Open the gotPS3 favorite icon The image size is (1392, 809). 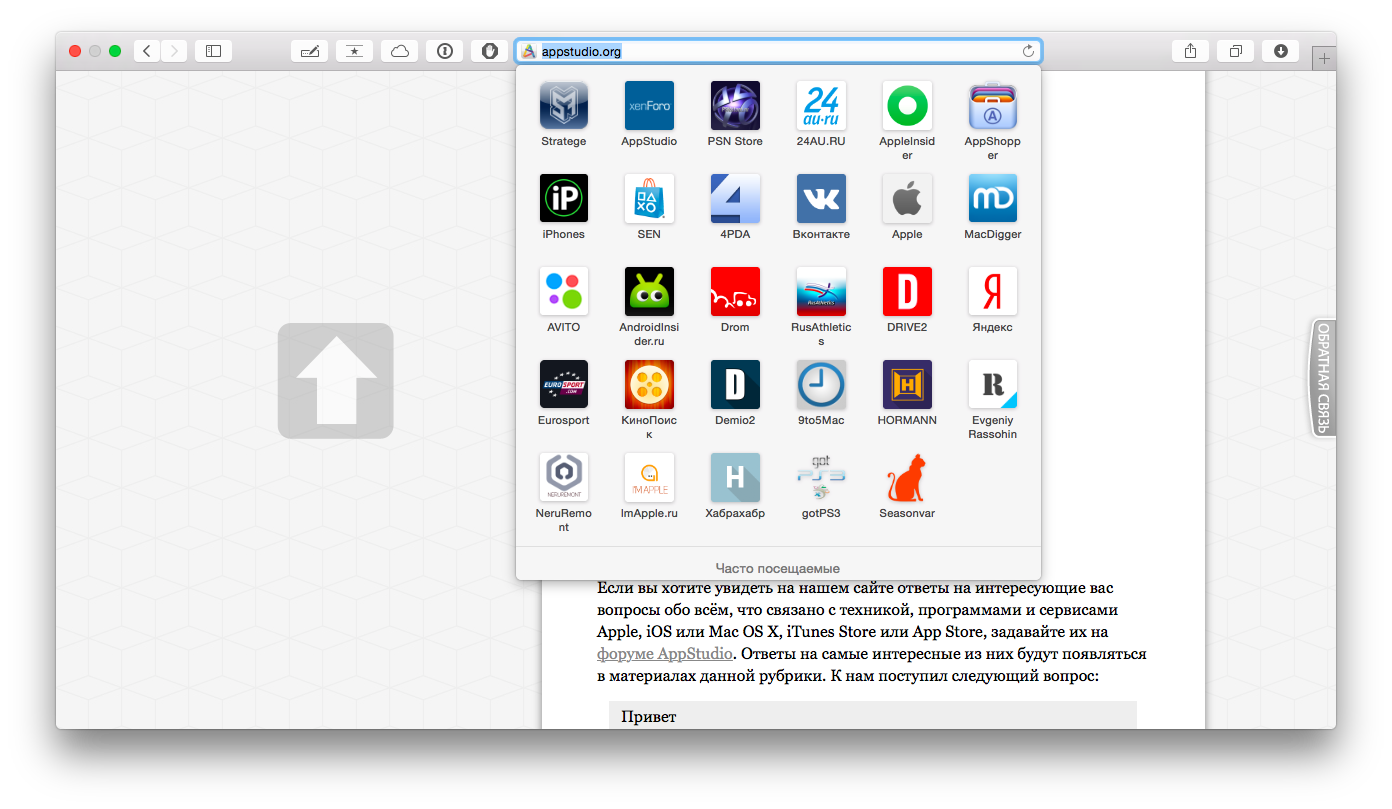click(x=821, y=478)
